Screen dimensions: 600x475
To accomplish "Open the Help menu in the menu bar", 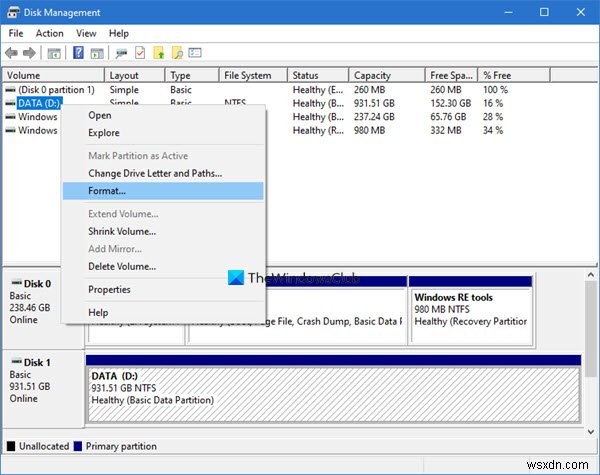I will (x=119, y=33).
